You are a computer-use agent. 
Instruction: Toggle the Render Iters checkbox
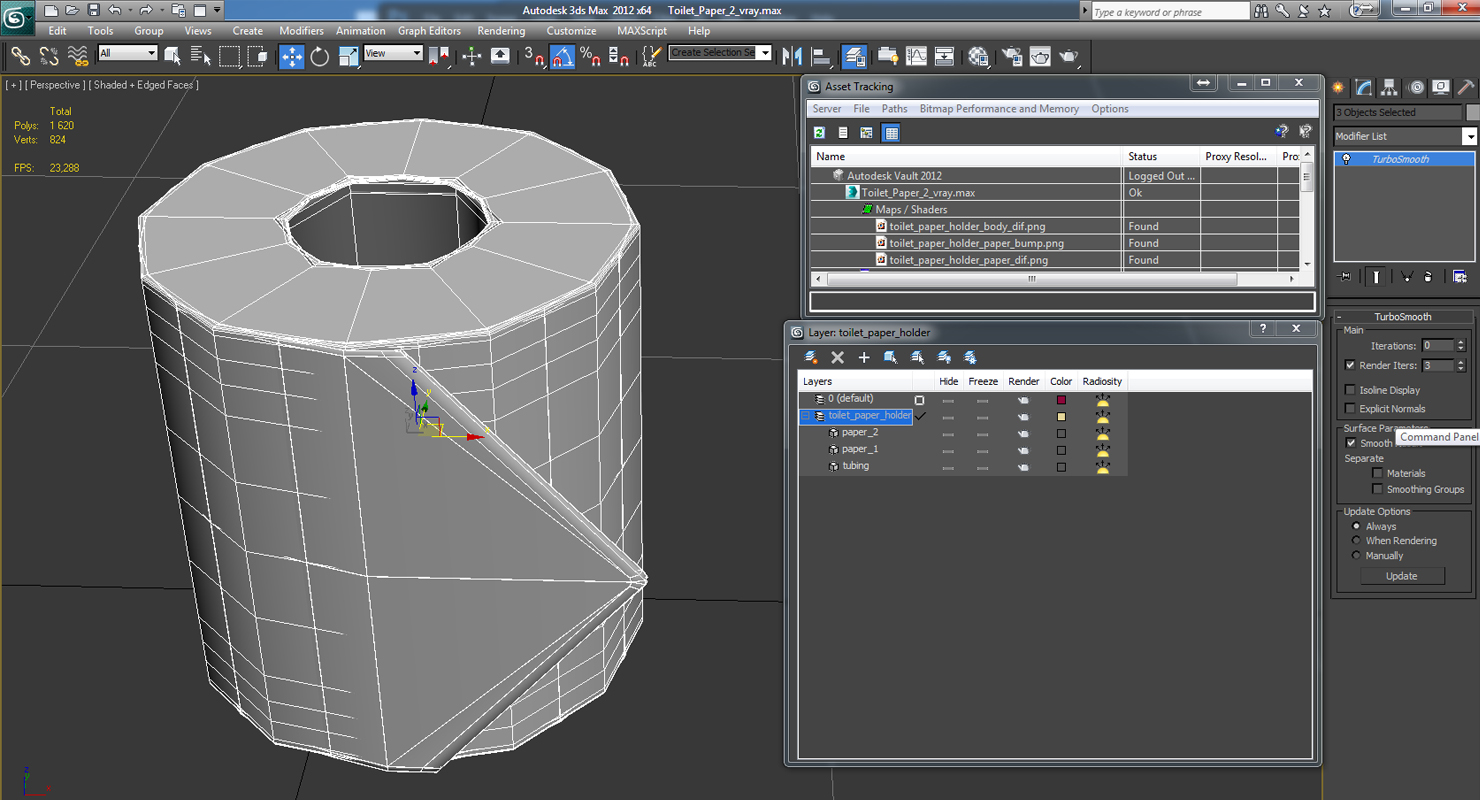(1350, 365)
